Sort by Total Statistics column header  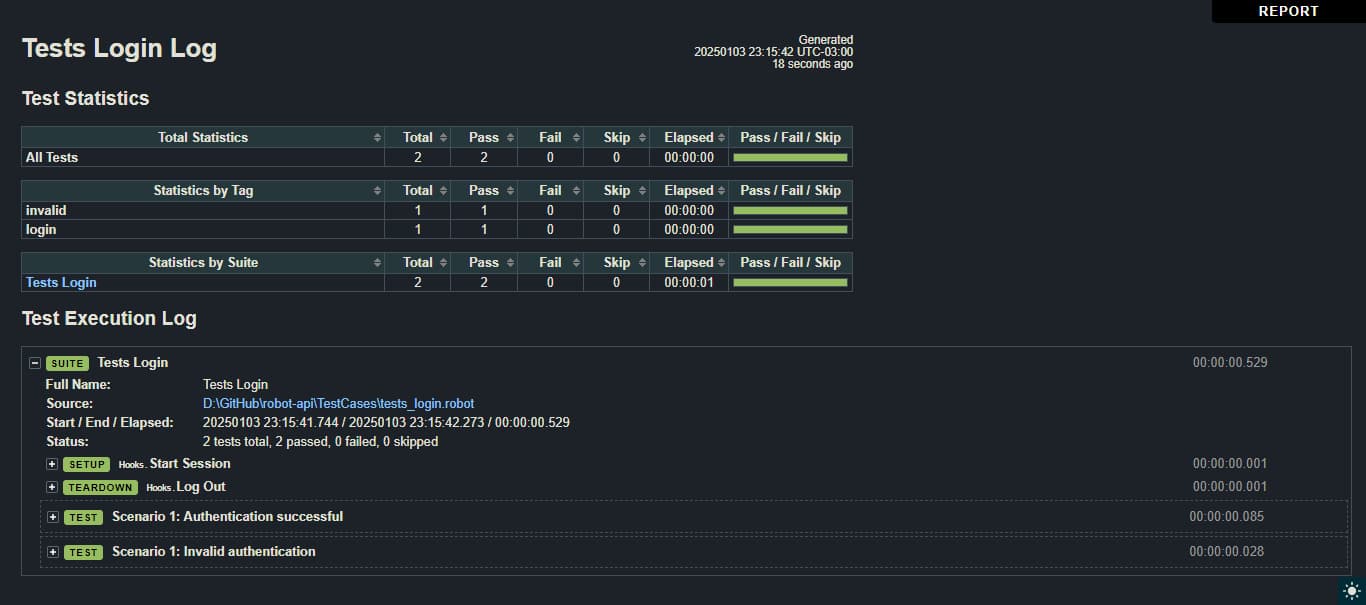(203, 137)
